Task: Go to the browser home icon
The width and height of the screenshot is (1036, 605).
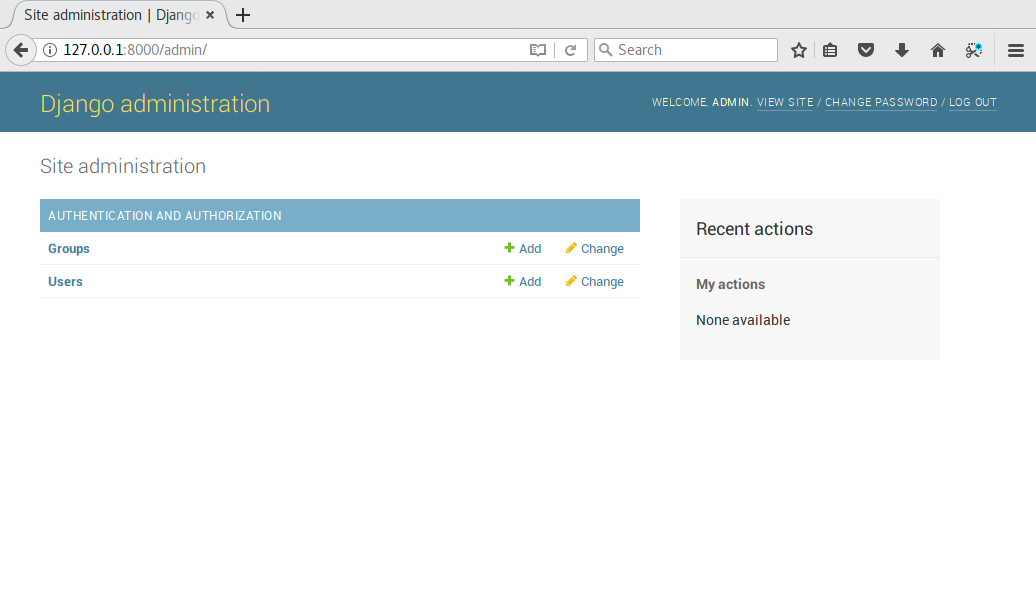Action: tap(938, 50)
